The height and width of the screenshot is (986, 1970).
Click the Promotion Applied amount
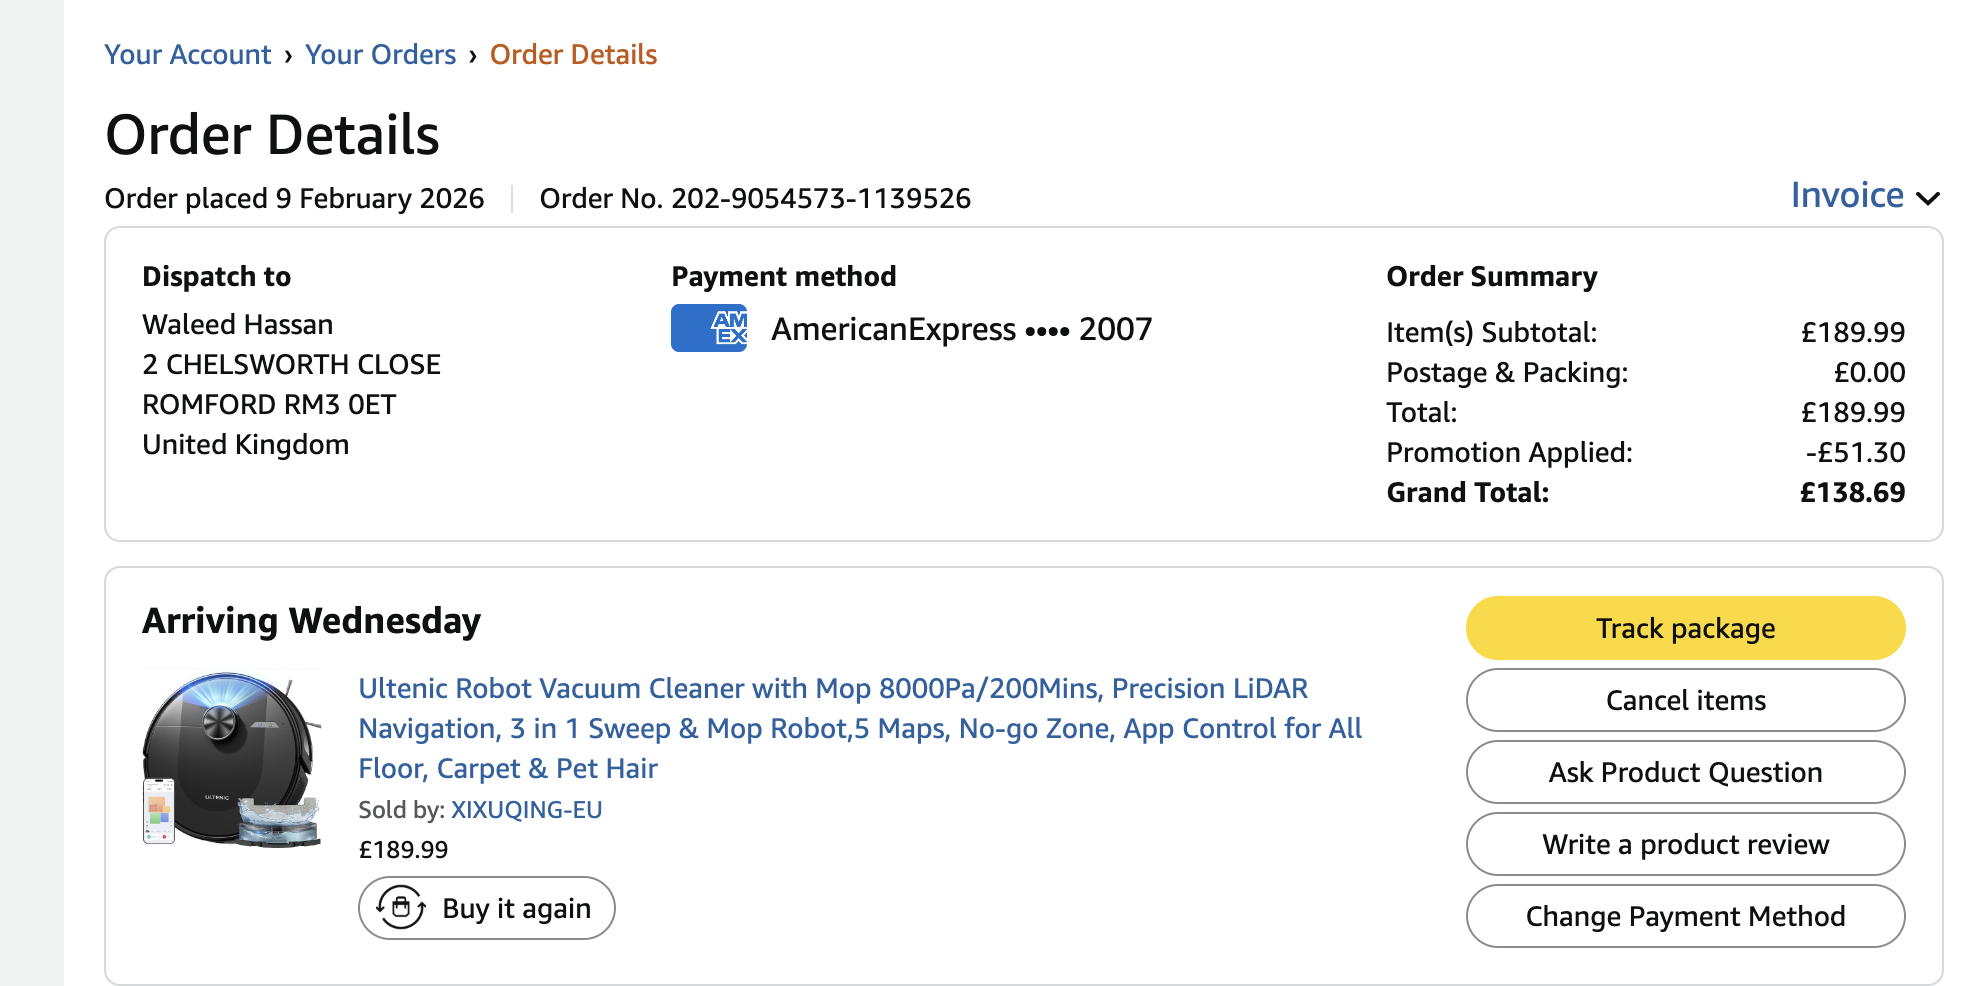[1855, 452]
